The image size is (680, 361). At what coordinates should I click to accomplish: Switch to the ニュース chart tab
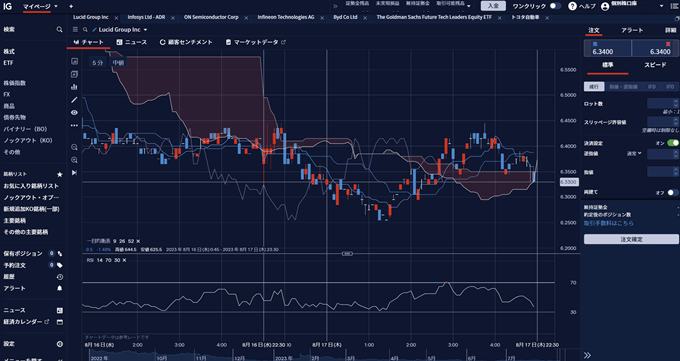pyautogui.click(x=132, y=42)
